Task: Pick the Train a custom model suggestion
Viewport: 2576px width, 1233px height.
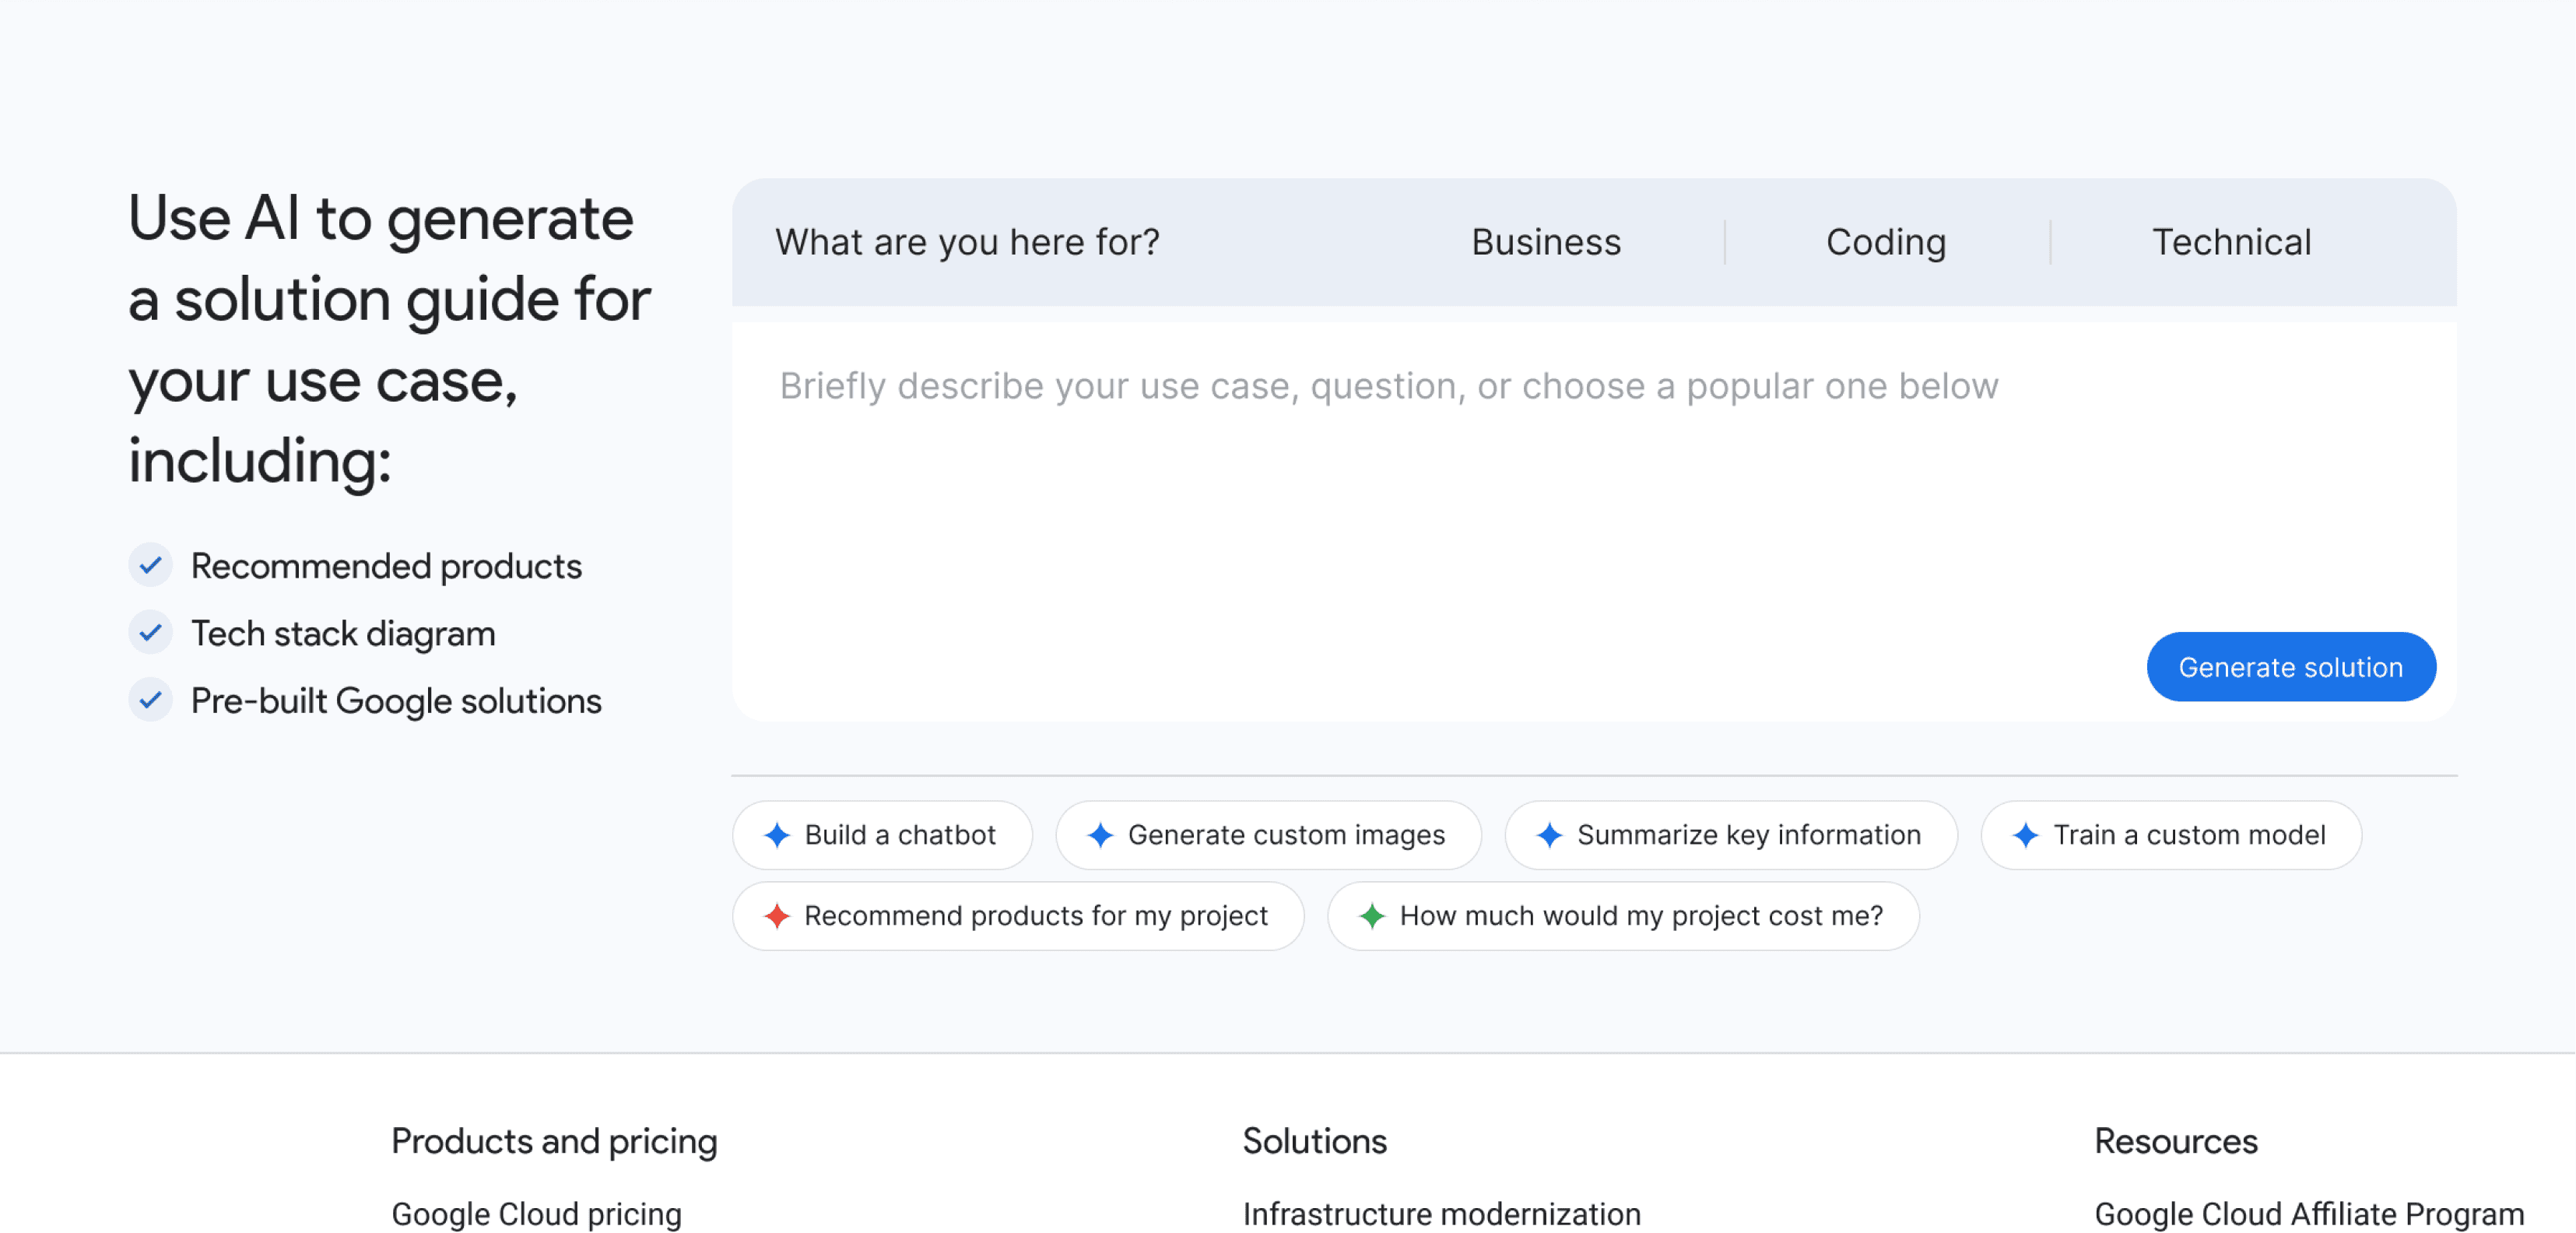Action: 2188,835
